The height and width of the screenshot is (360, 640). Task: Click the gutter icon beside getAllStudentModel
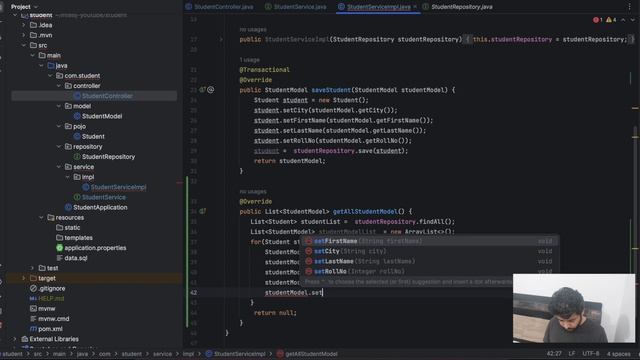tap(202, 211)
